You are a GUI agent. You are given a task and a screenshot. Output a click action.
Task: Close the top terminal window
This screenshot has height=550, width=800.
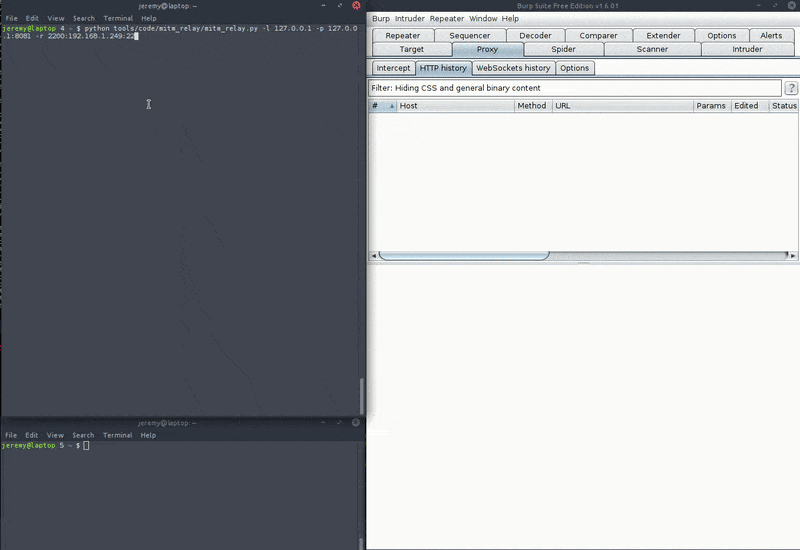(356, 6)
